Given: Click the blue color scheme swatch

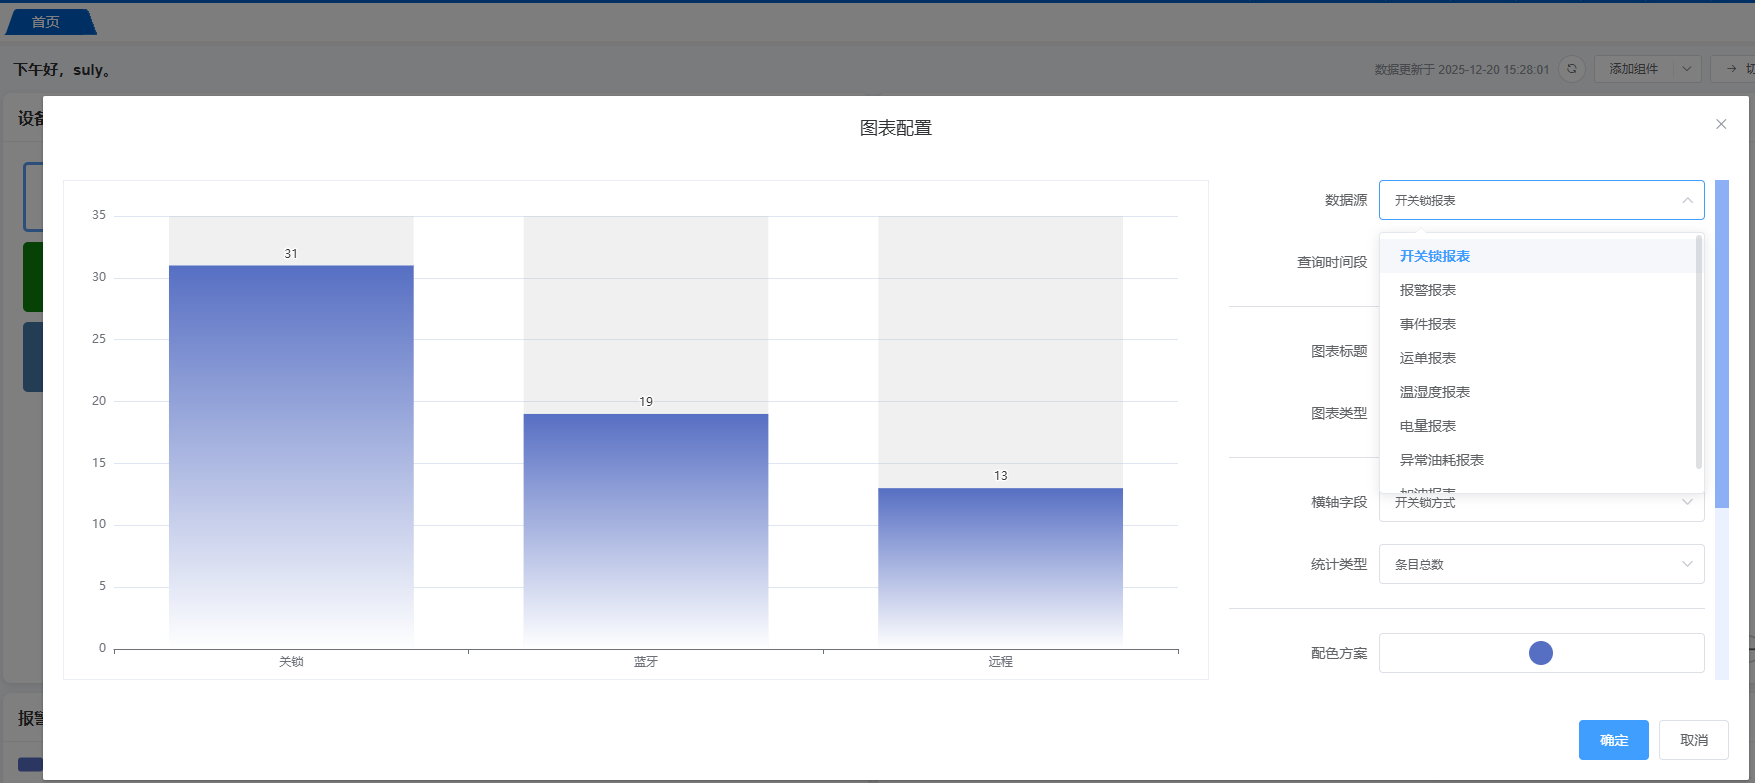Looking at the screenshot, I should click(1540, 653).
